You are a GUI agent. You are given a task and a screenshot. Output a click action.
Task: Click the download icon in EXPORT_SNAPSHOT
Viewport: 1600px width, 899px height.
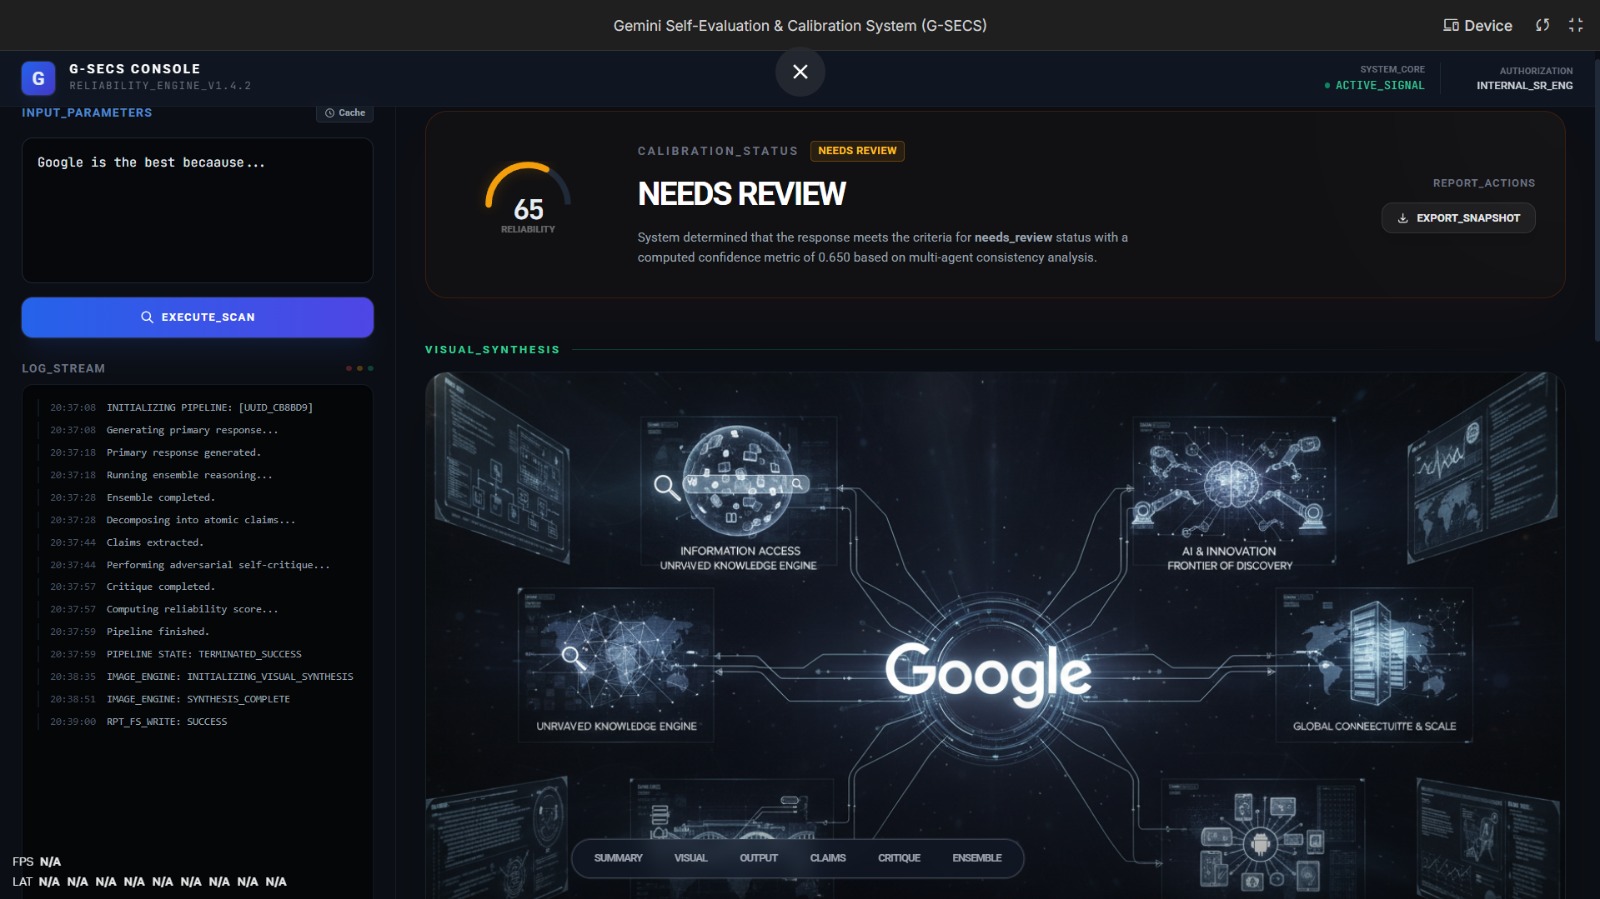pos(1403,218)
